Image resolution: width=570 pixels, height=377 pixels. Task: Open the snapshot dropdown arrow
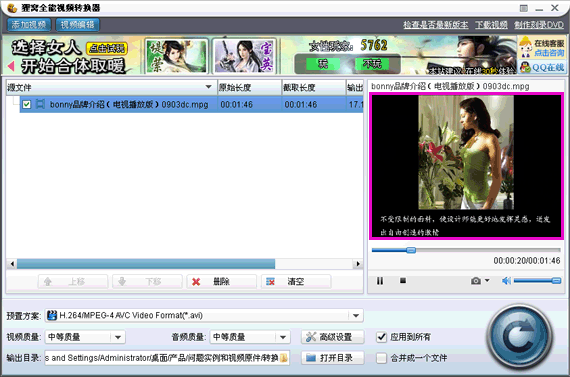coord(487,280)
